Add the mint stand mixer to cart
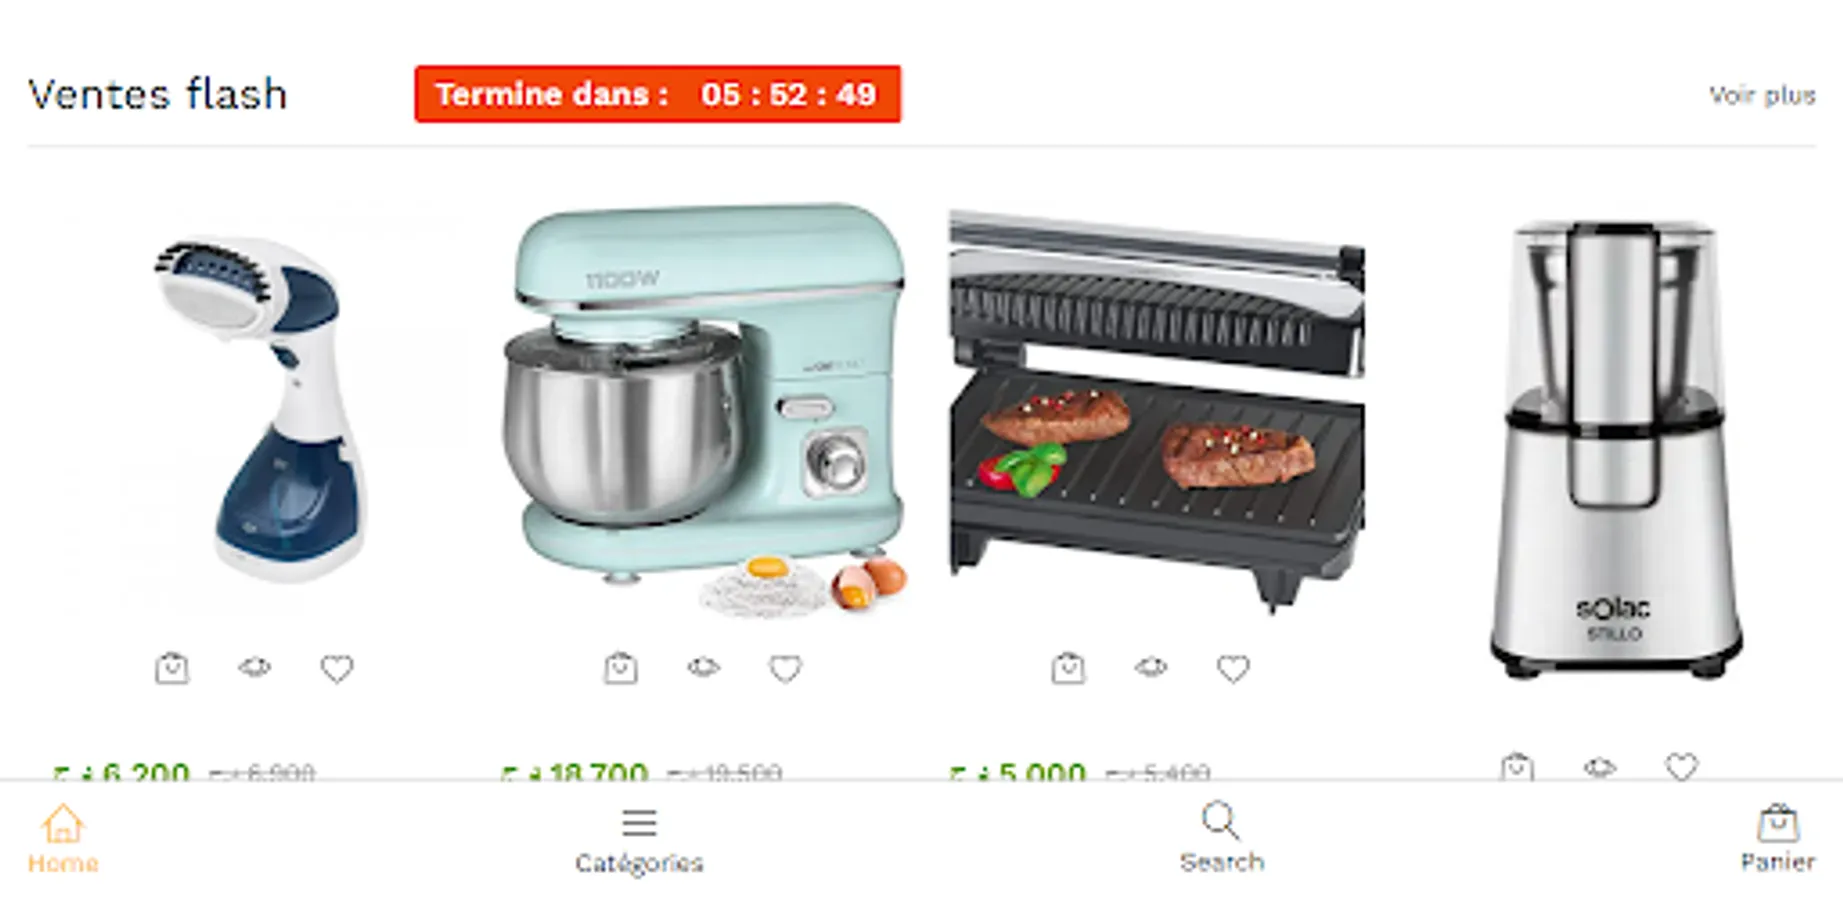The image size is (1843, 900). (x=621, y=667)
